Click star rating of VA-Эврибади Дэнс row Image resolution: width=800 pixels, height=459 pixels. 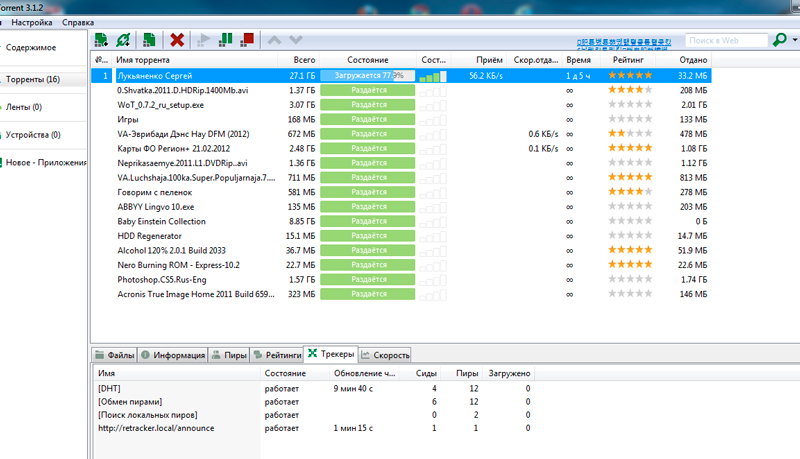tap(630, 134)
